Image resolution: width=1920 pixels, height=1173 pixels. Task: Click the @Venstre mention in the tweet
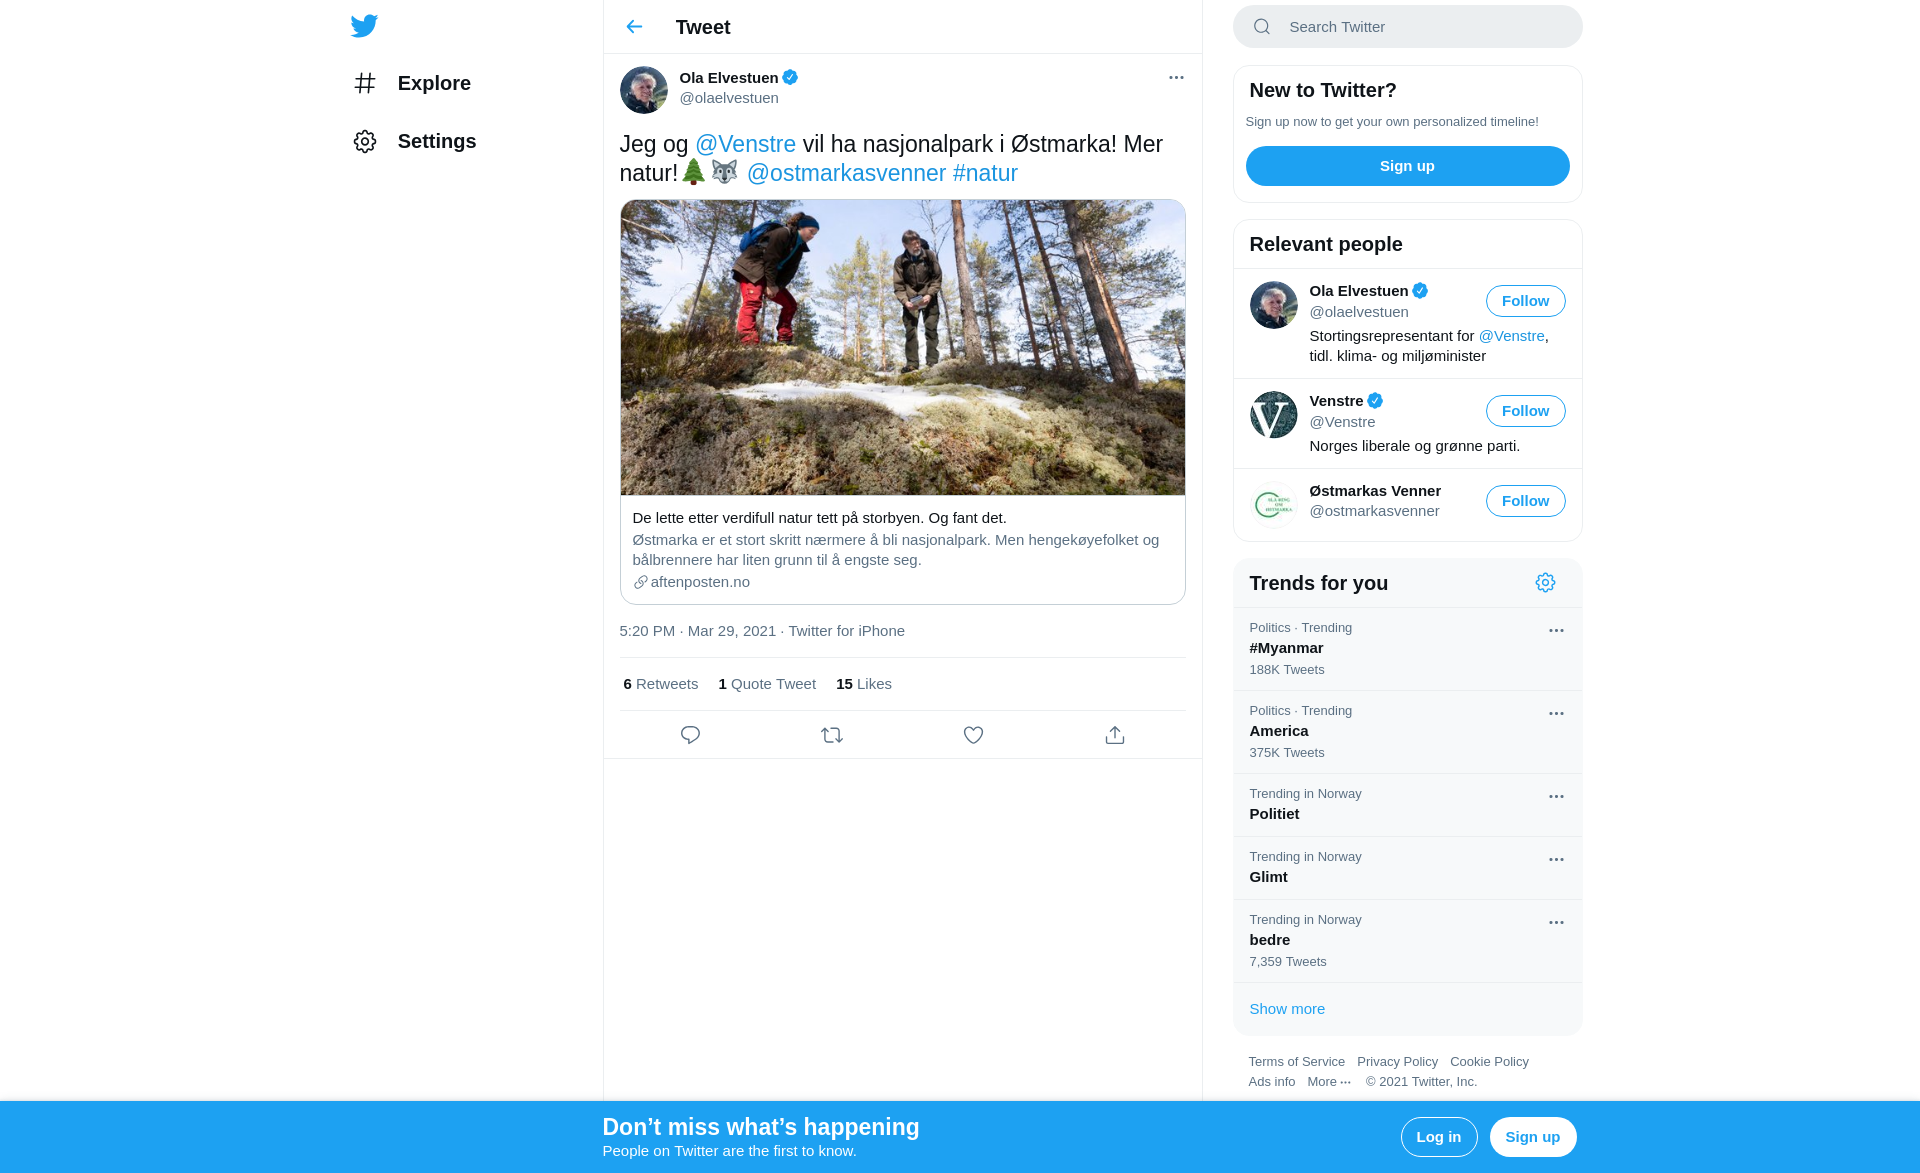pyautogui.click(x=745, y=144)
